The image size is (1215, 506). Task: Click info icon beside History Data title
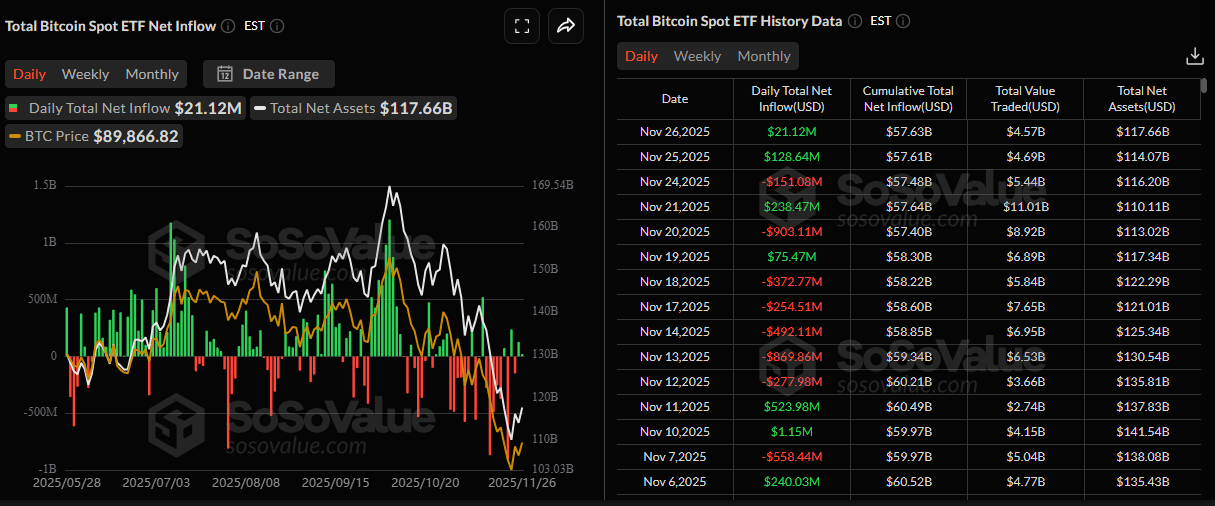[x=854, y=21]
